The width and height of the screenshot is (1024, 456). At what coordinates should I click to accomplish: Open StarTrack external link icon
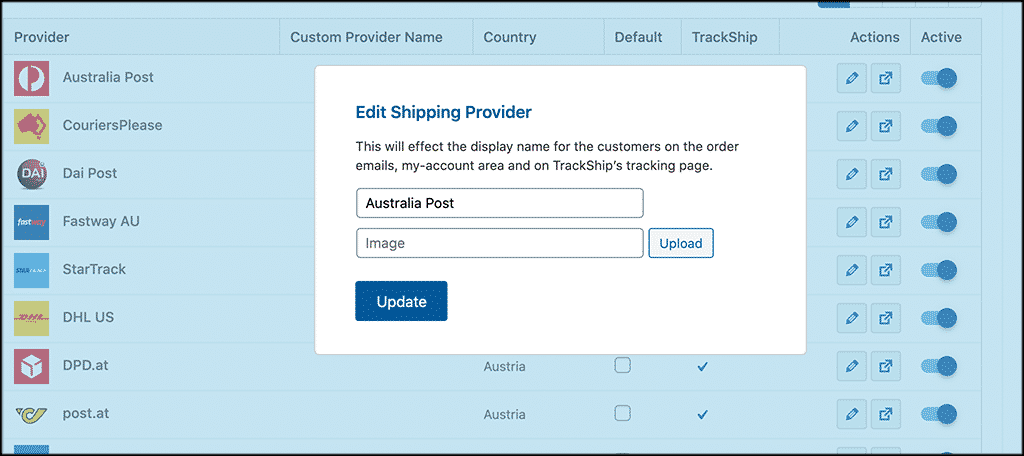[886, 270]
